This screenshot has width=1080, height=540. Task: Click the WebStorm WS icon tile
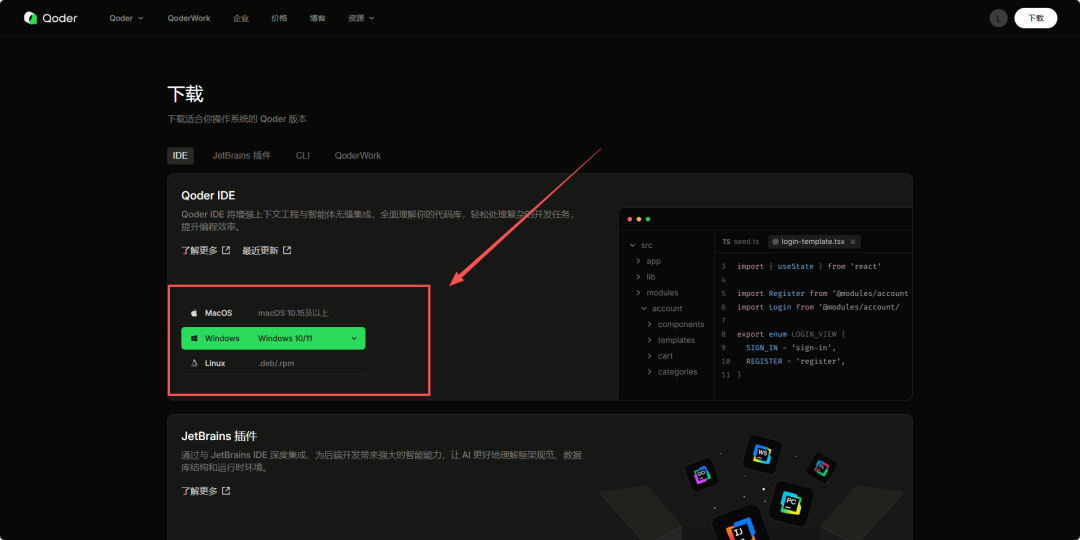tap(762, 454)
